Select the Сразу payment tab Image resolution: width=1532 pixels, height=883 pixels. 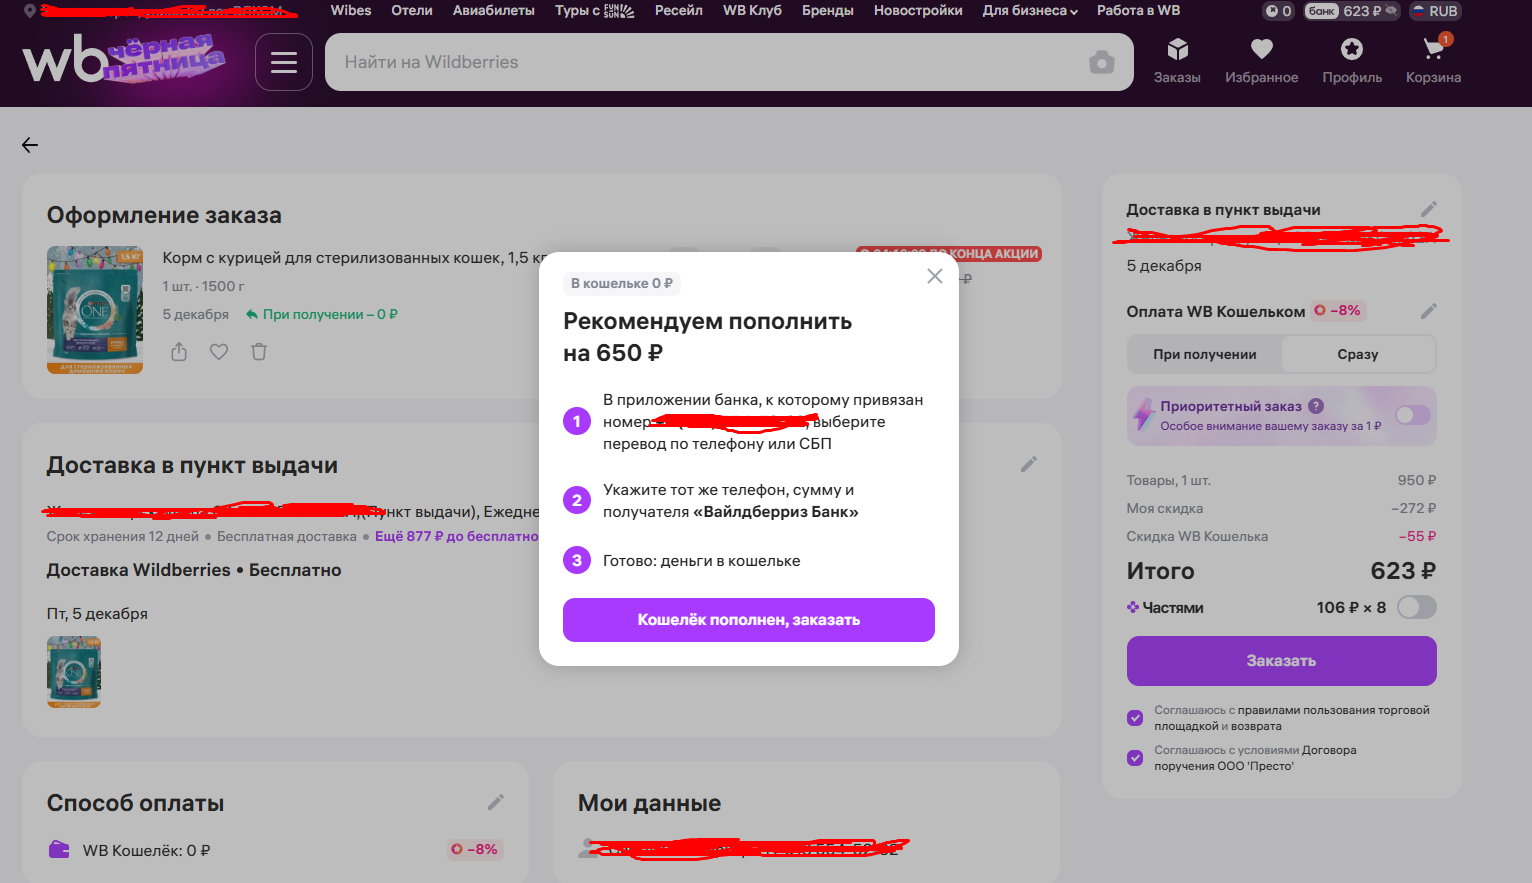1357,354
